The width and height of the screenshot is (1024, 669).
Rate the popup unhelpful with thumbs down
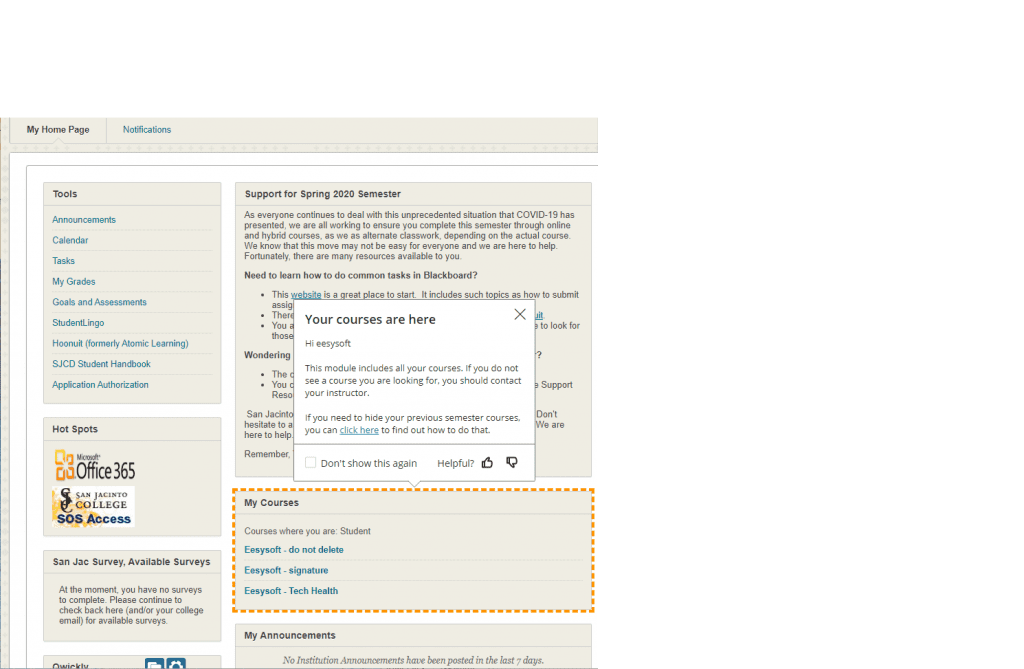point(512,462)
